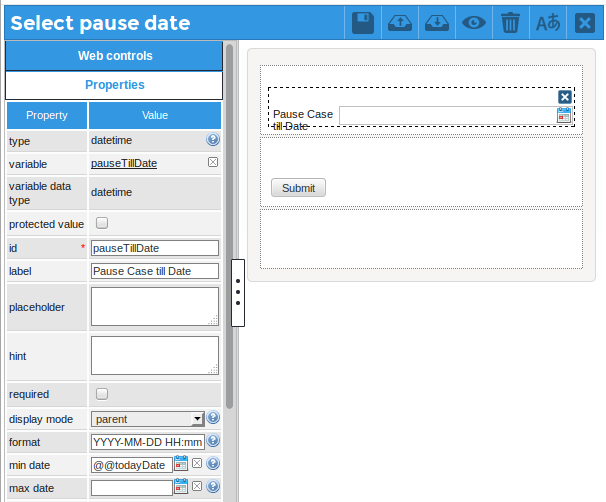Preview the form with eye icon
Viewport: 606px width, 502px height.
(x=474, y=23)
